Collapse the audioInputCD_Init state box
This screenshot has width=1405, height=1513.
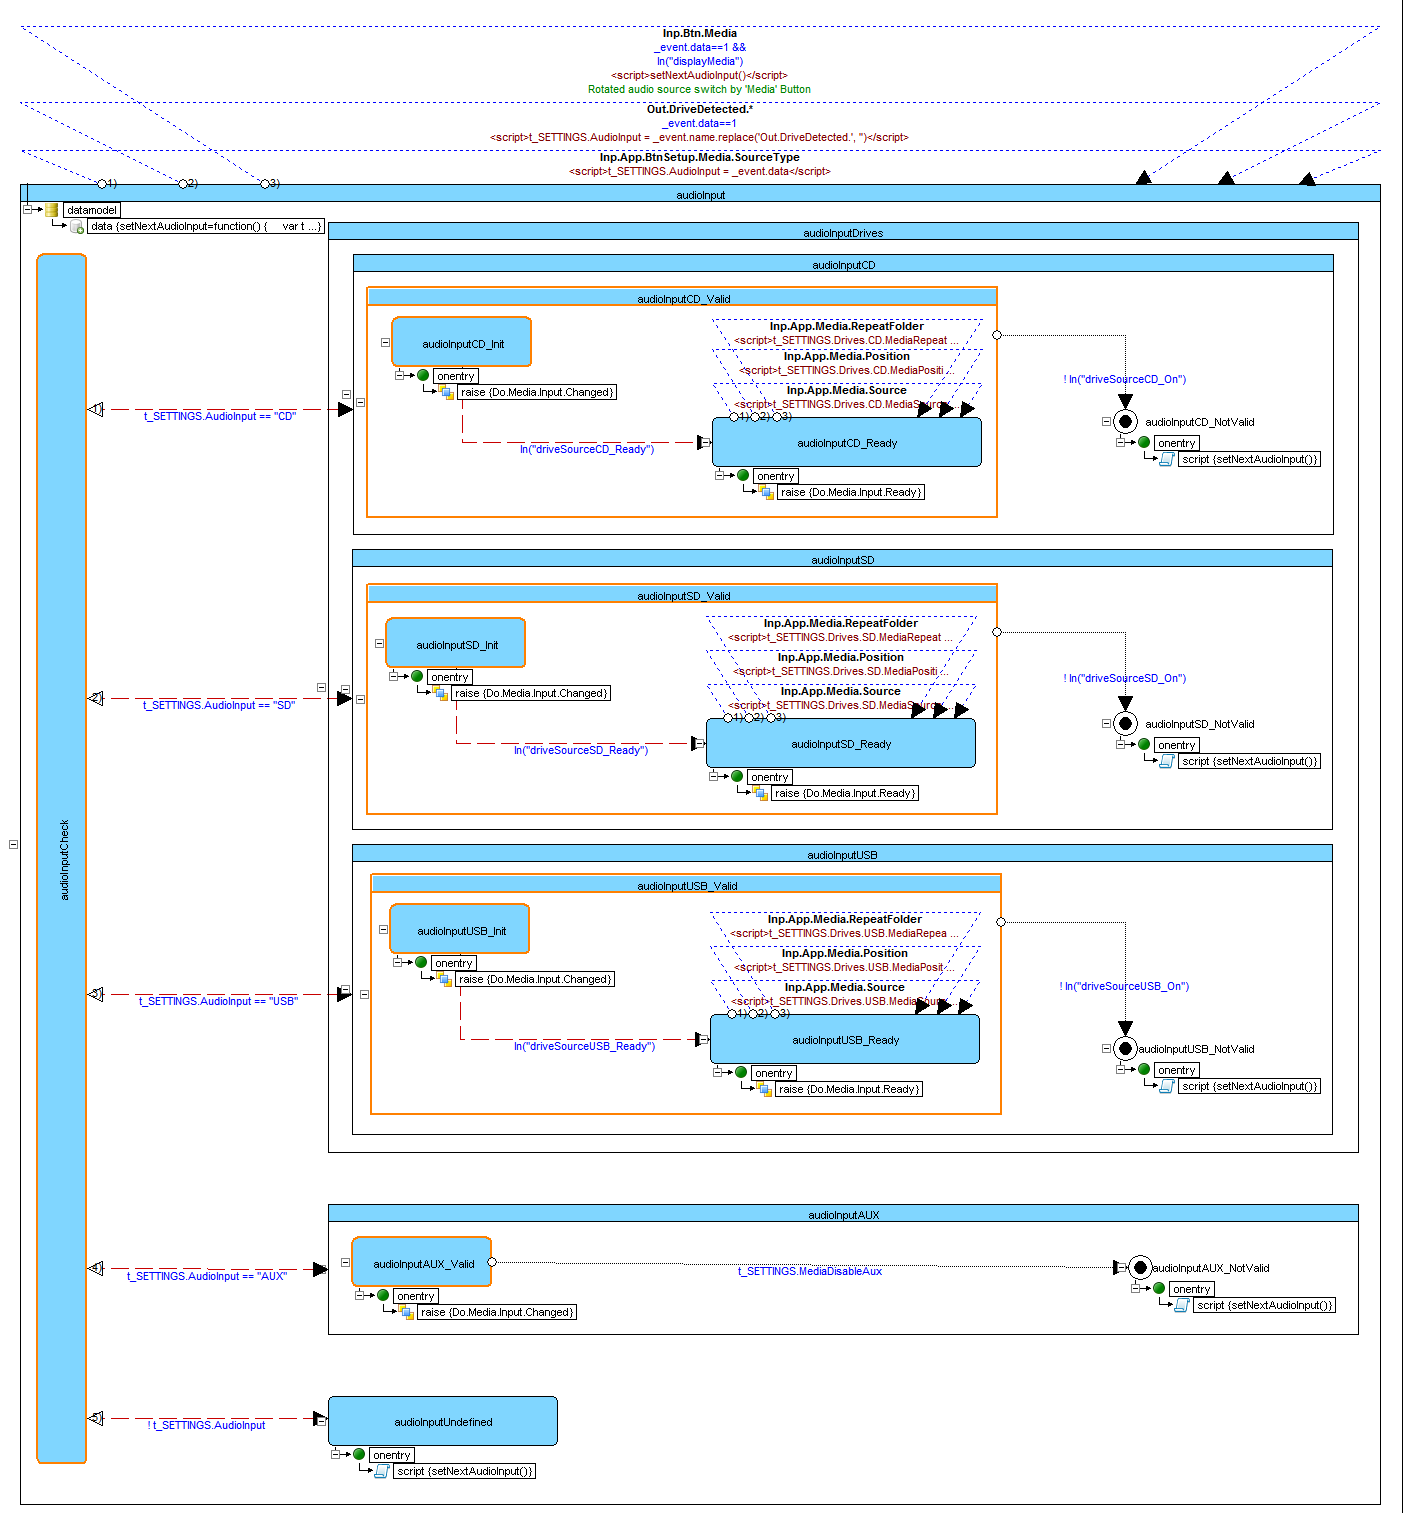pyautogui.click(x=385, y=342)
